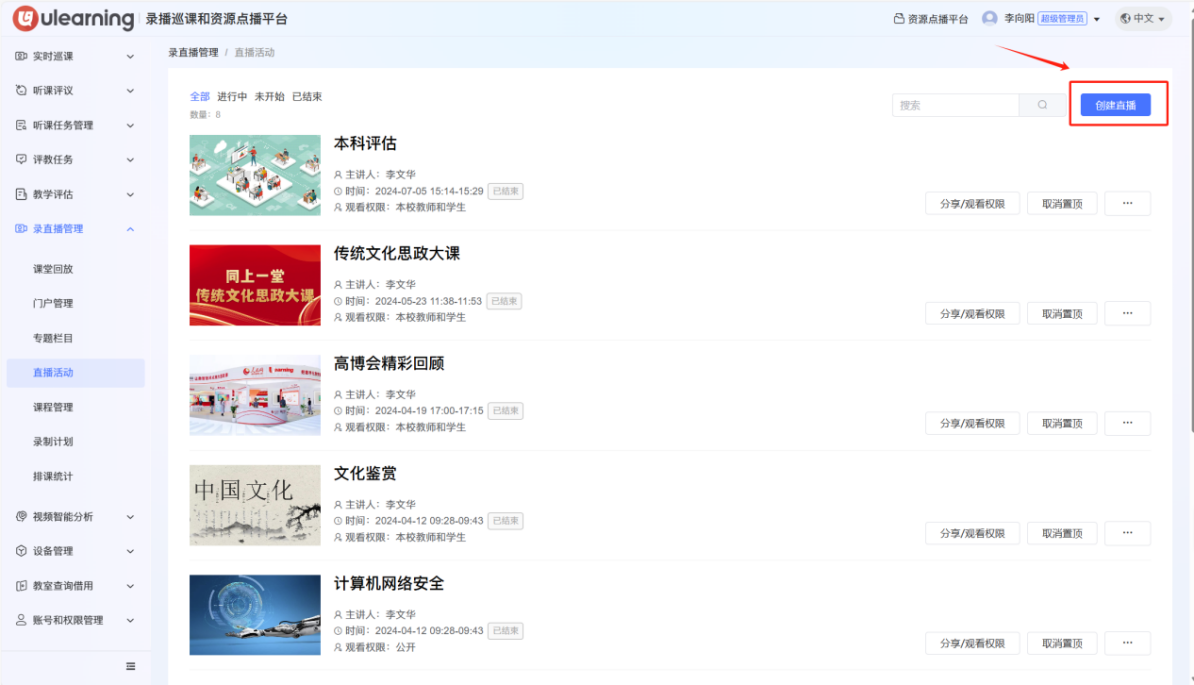Open 分享/观看权限 for 本科评估

click(971, 203)
